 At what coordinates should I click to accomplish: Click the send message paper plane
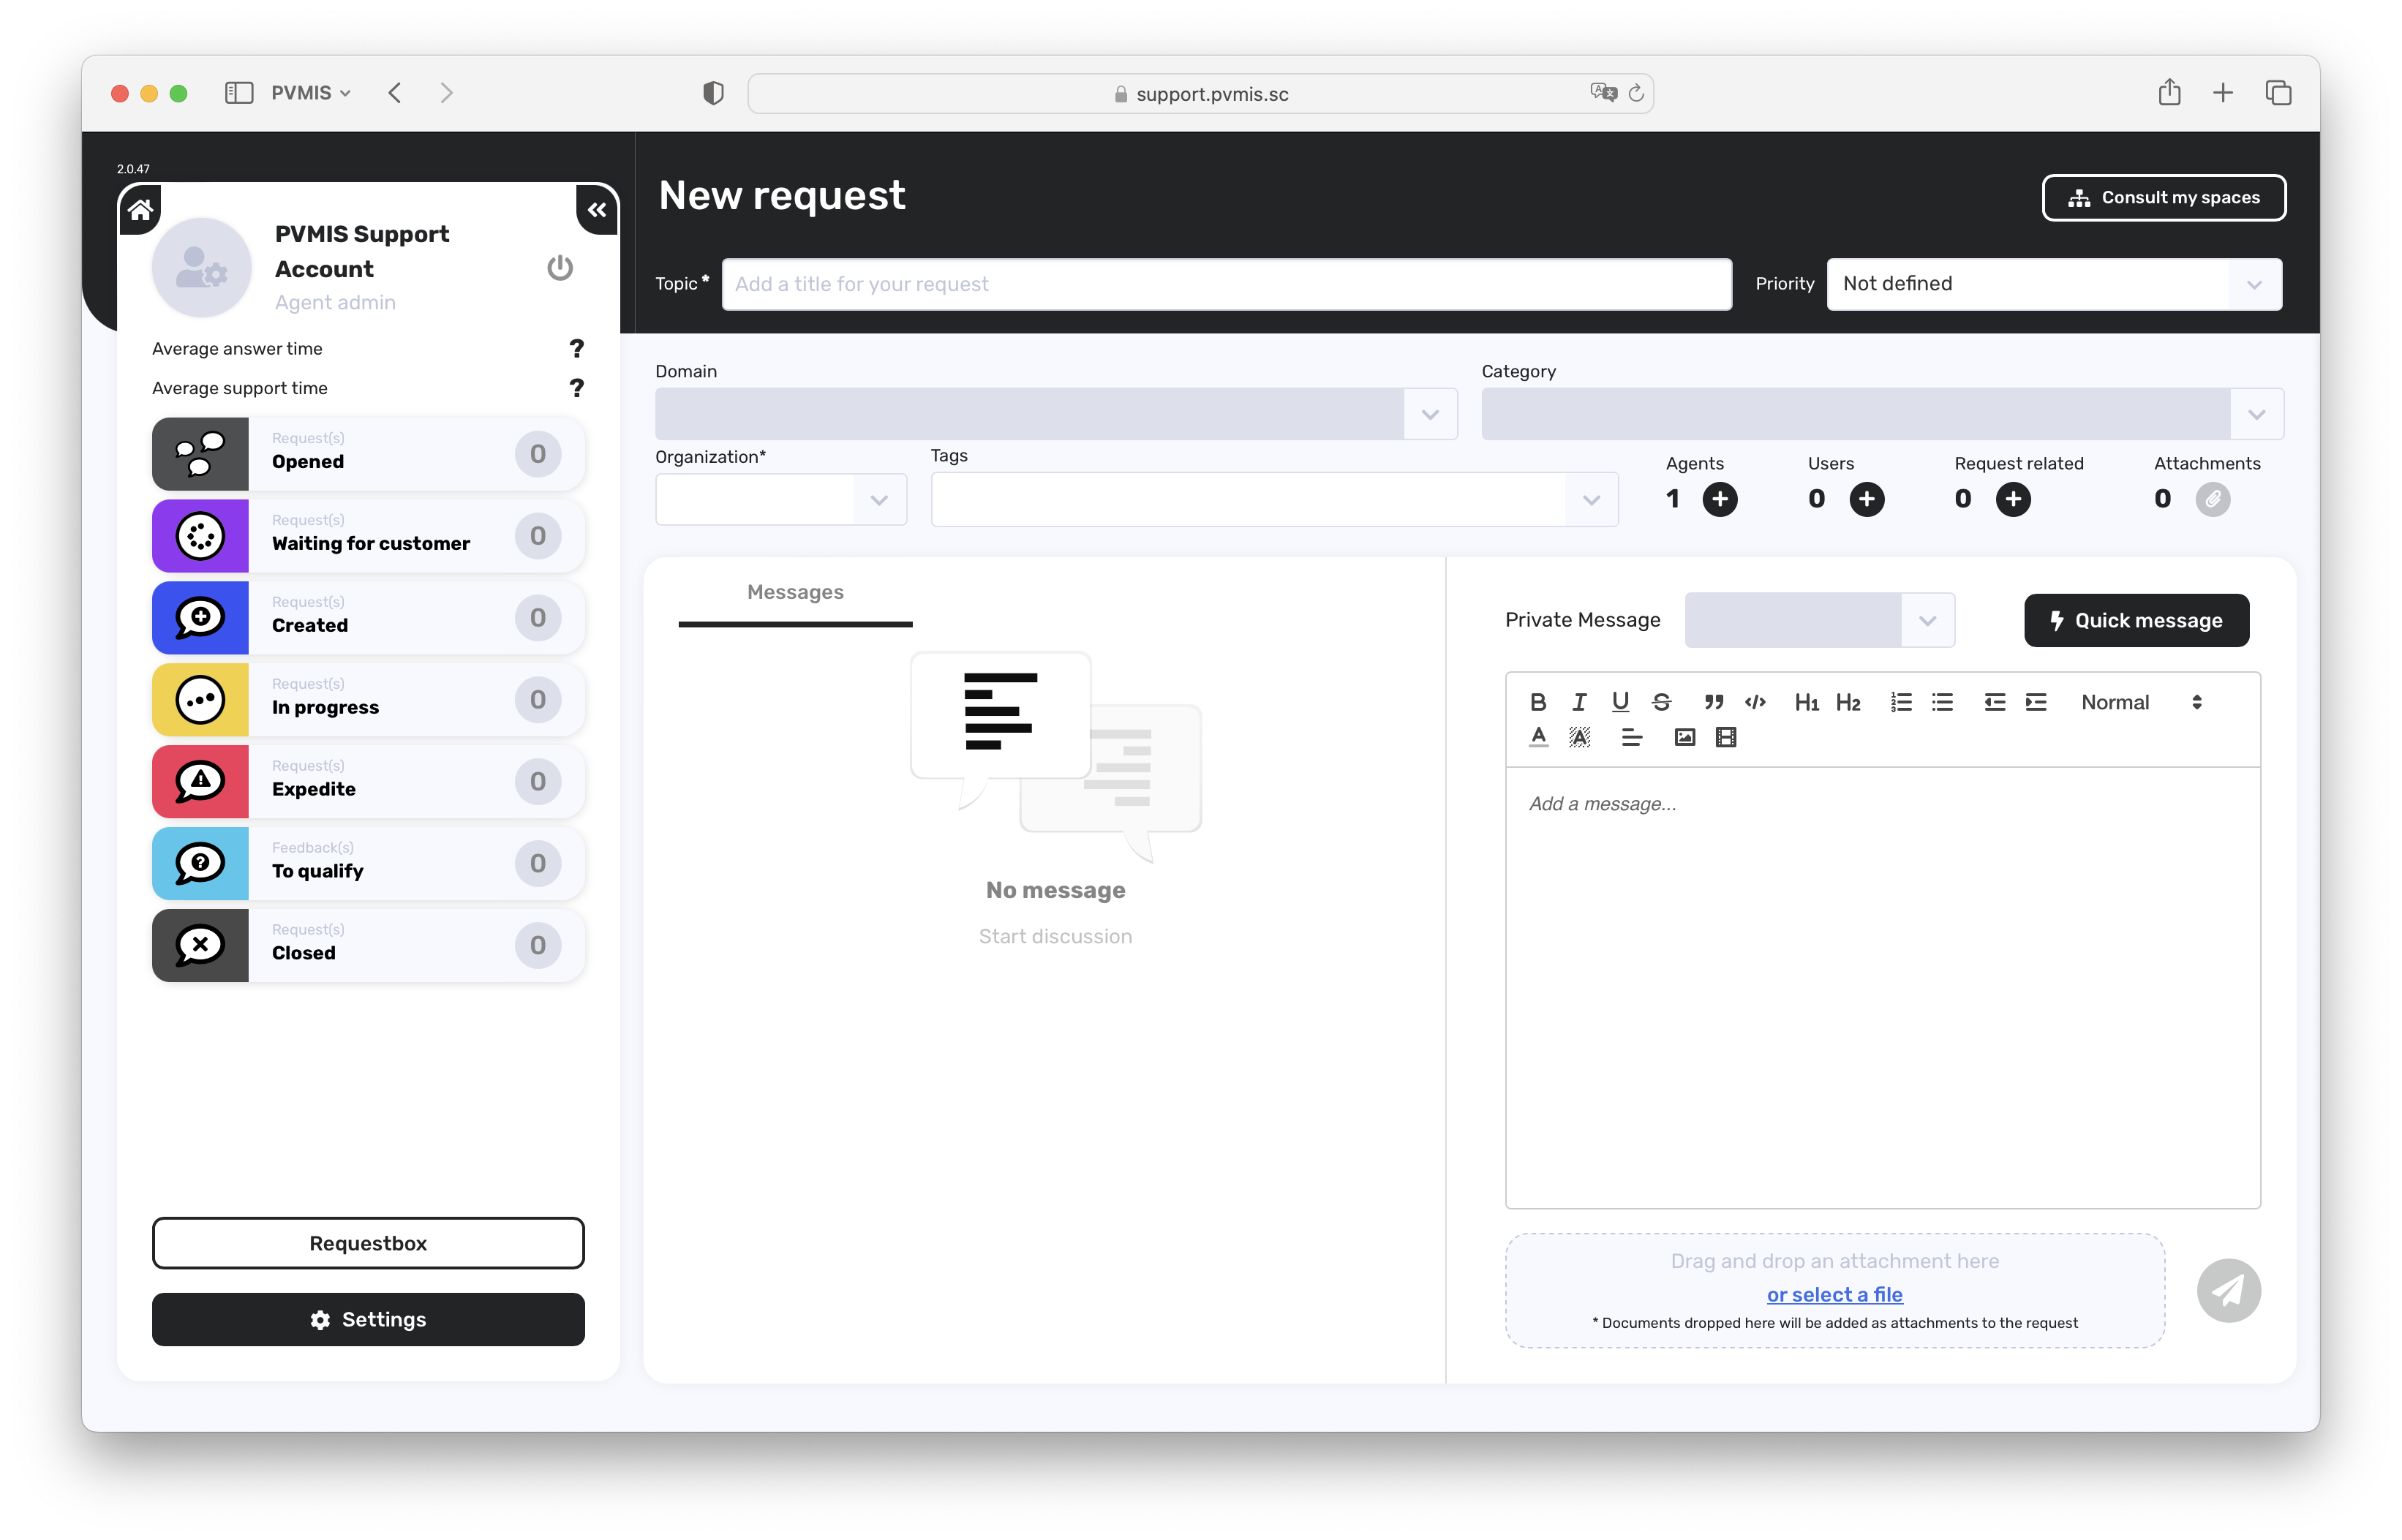point(2228,1290)
